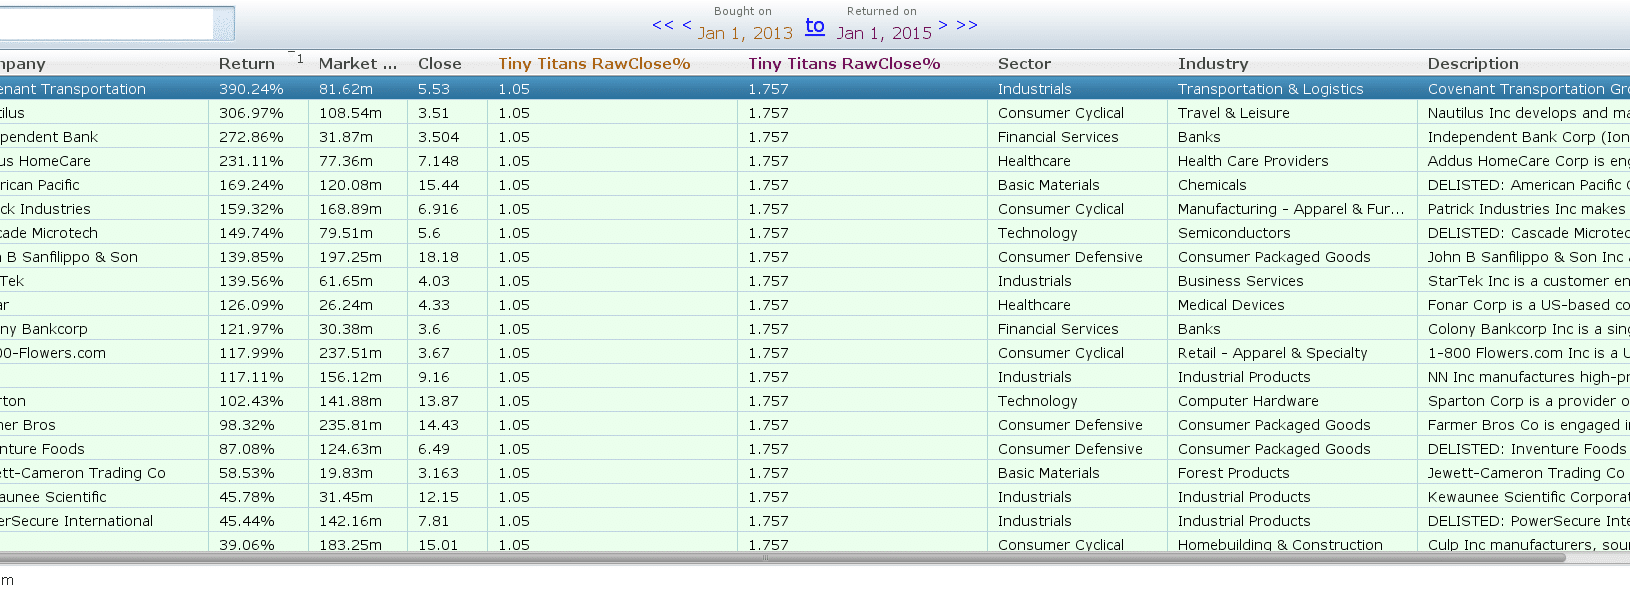
Task: Click the double-left arrow to jump dates back
Action: click(x=663, y=25)
